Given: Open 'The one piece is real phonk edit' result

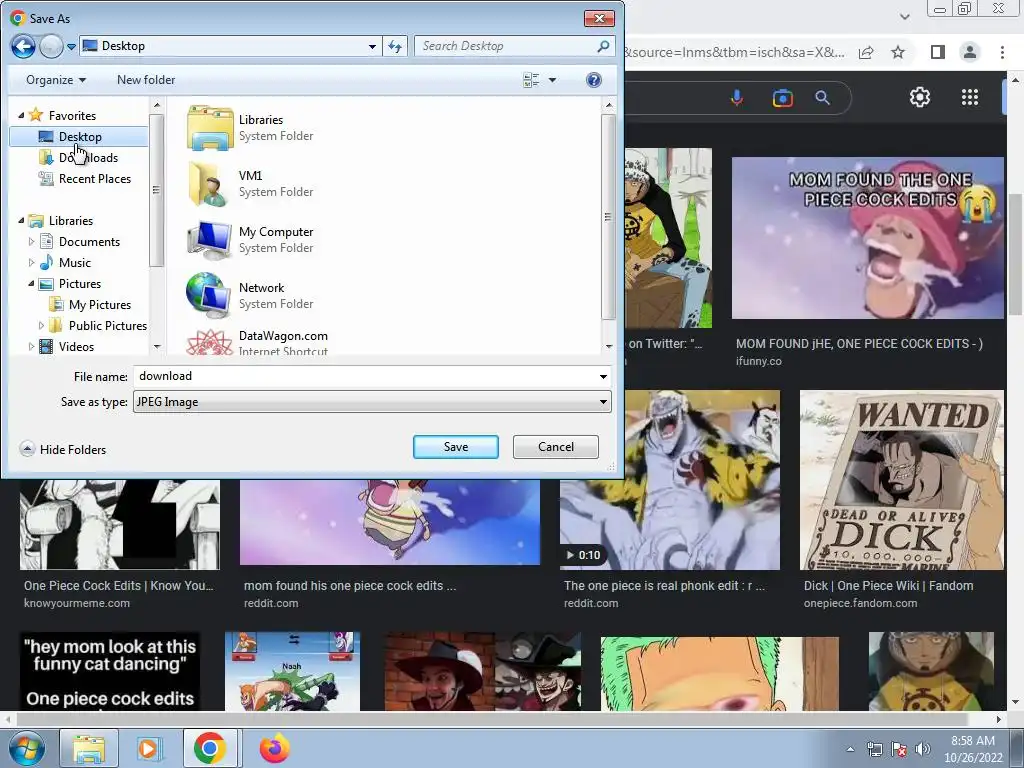Looking at the screenshot, I should [x=664, y=586].
